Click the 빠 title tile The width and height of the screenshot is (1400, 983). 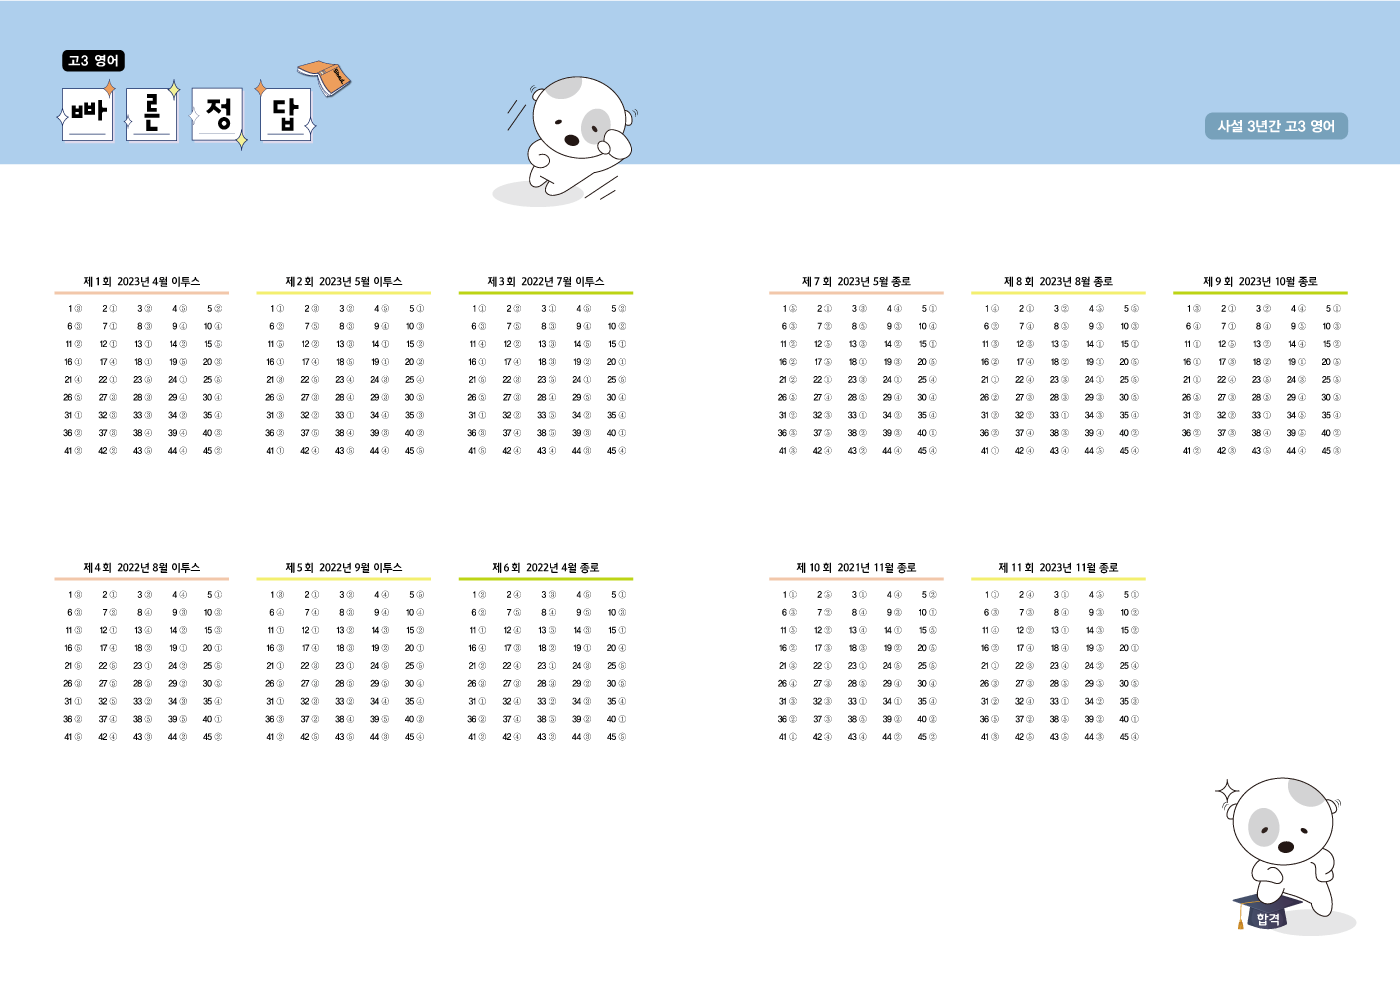click(88, 114)
